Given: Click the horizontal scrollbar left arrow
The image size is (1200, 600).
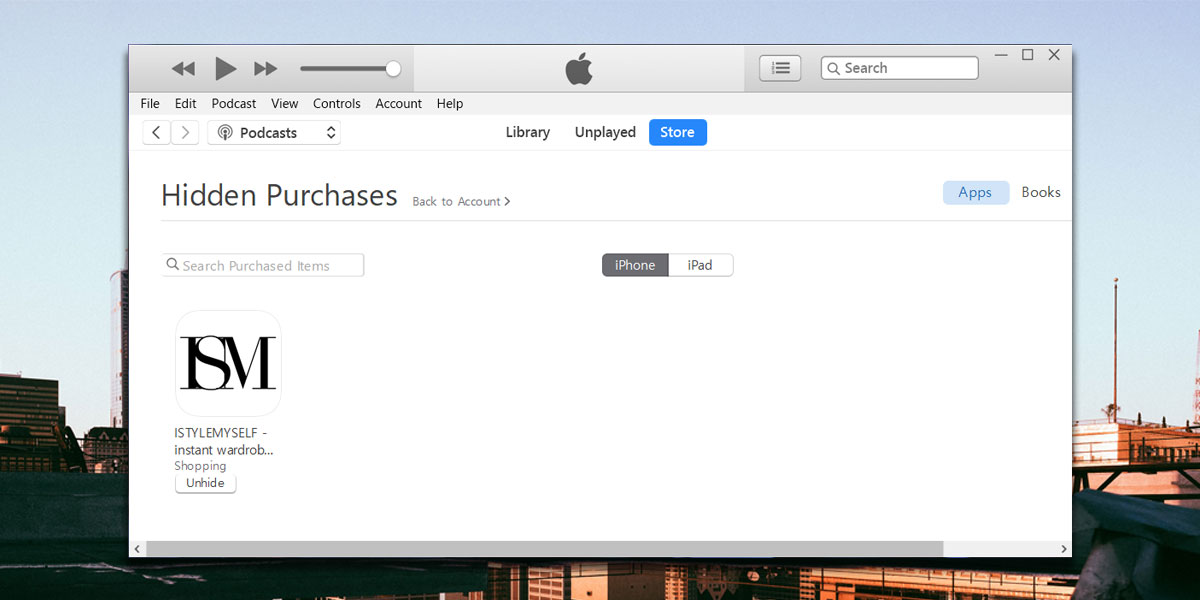Looking at the screenshot, I should (x=138, y=549).
